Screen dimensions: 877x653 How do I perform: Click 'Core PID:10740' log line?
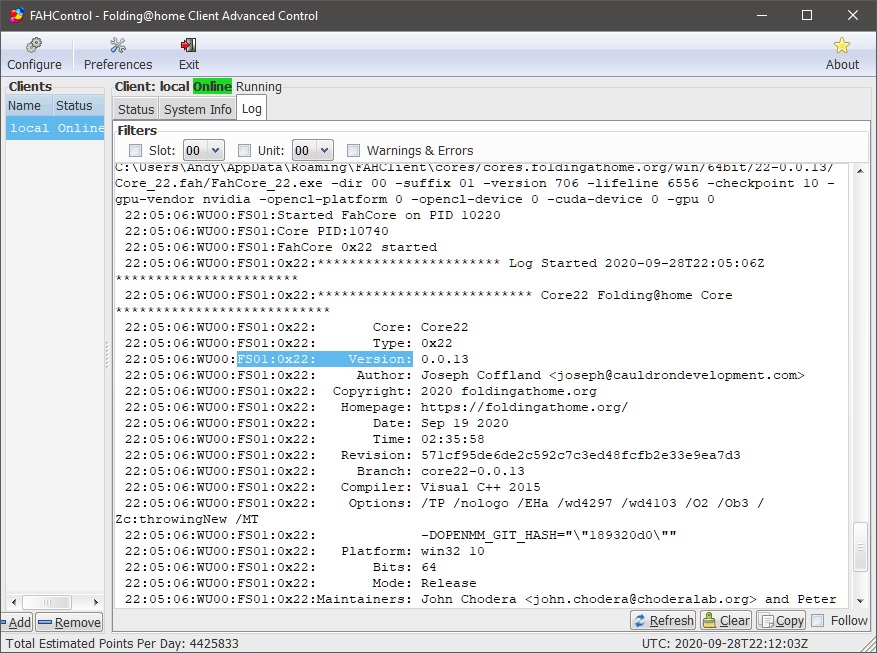pyautogui.click(x=256, y=231)
